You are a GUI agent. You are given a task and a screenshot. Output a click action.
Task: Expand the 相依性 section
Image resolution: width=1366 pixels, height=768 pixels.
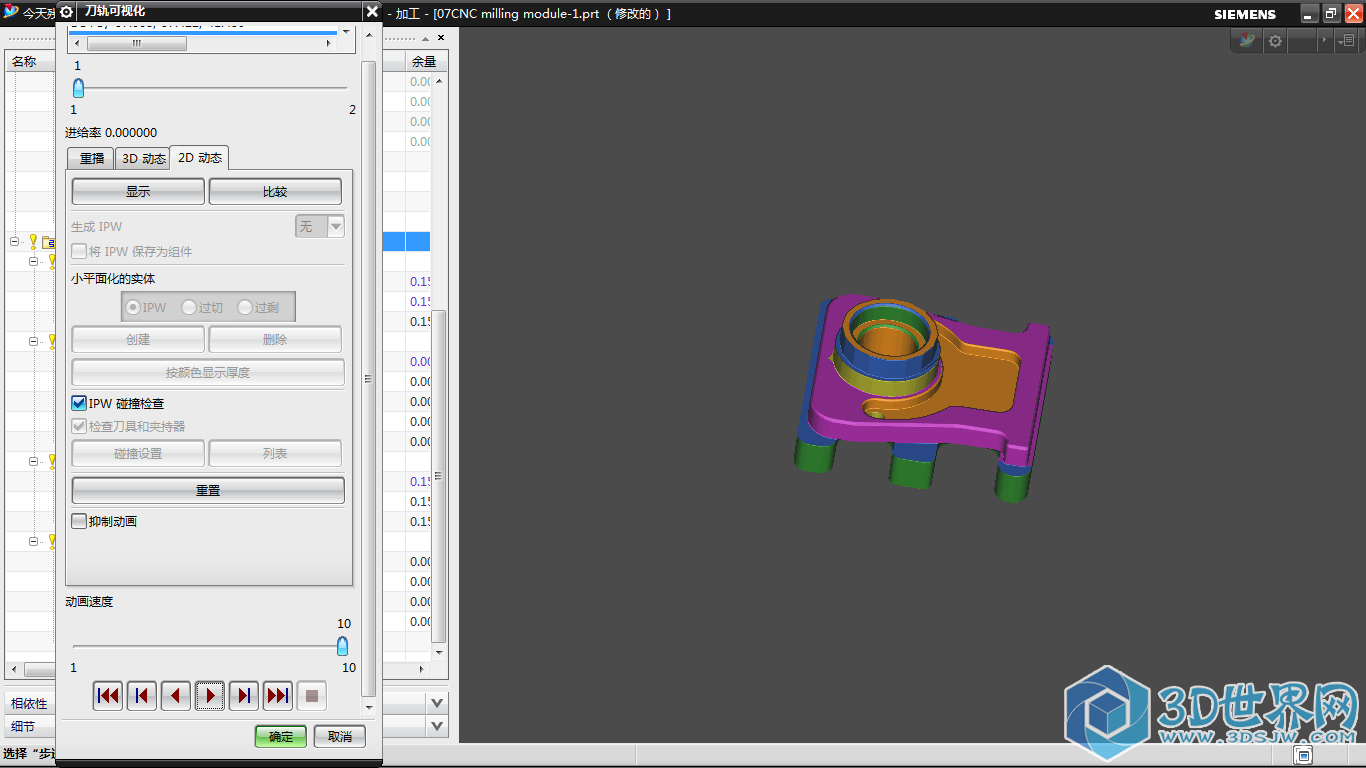(437, 703)
